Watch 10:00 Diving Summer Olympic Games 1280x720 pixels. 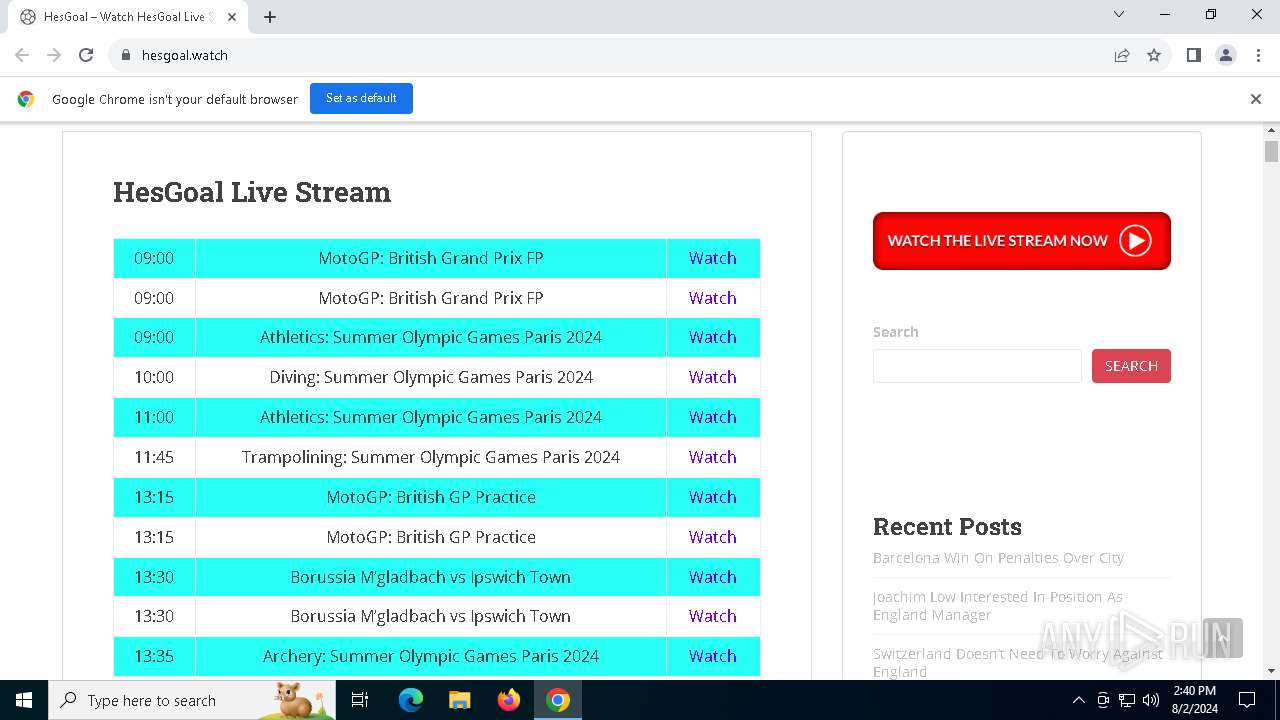pos(713,377)
